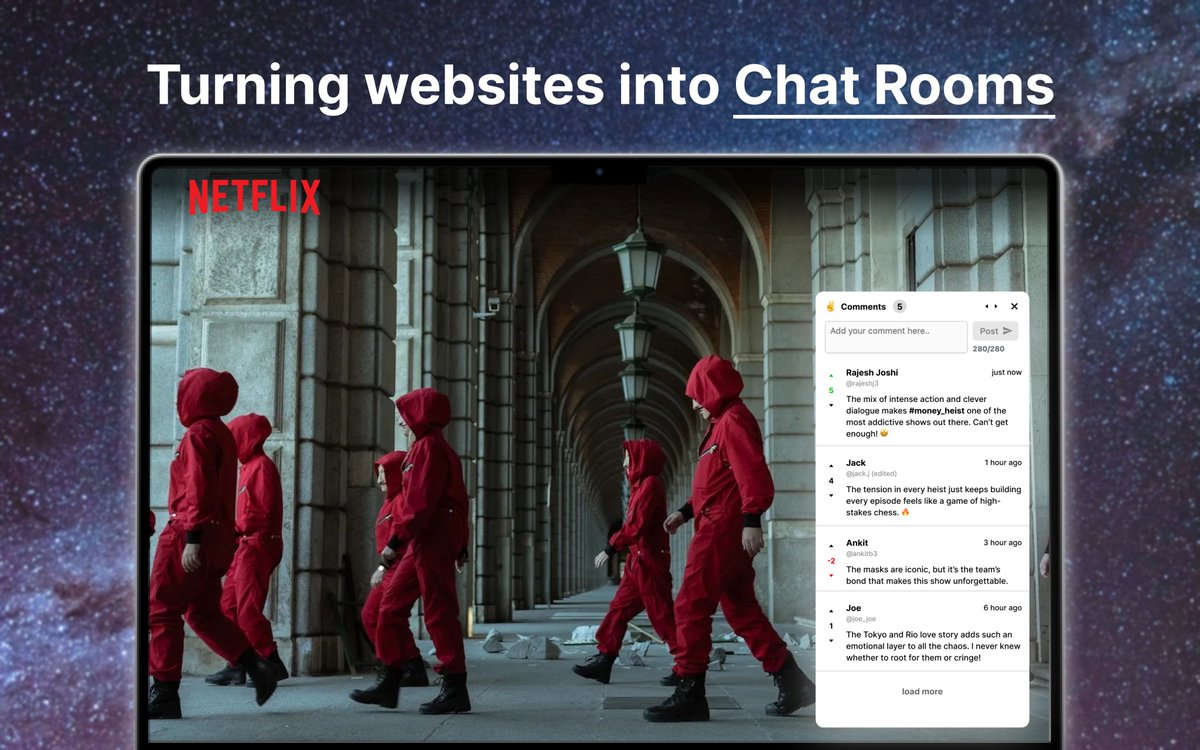Click the Netflix logo

click(x=254, y=197)
